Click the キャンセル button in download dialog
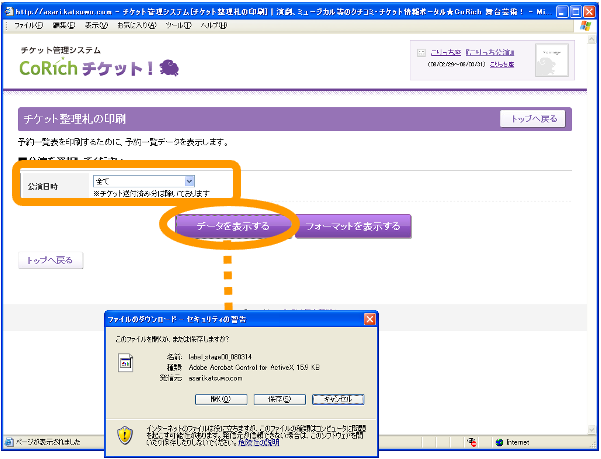Image resolution: width=601 pixels, height=459 pixels. pyautogui.click(x=337, y=398)
